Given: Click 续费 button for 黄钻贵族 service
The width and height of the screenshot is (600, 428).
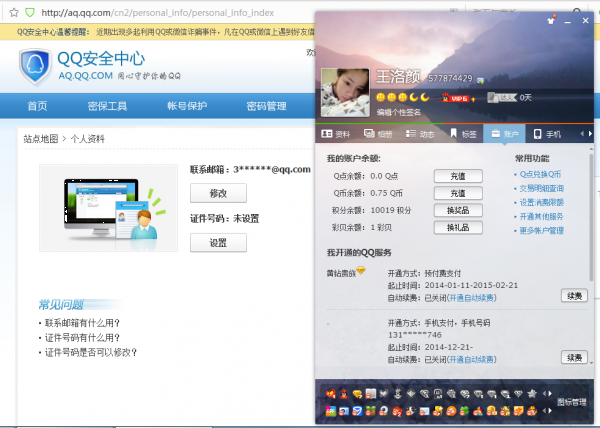Looking at the screenshot, I should coord(574,296).
